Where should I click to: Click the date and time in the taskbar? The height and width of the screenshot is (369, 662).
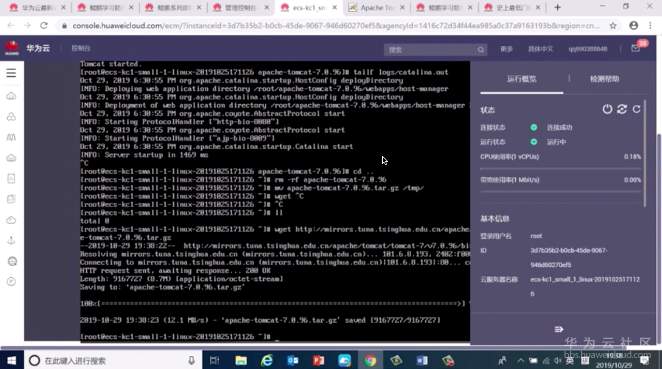click(x=614, y=361)
